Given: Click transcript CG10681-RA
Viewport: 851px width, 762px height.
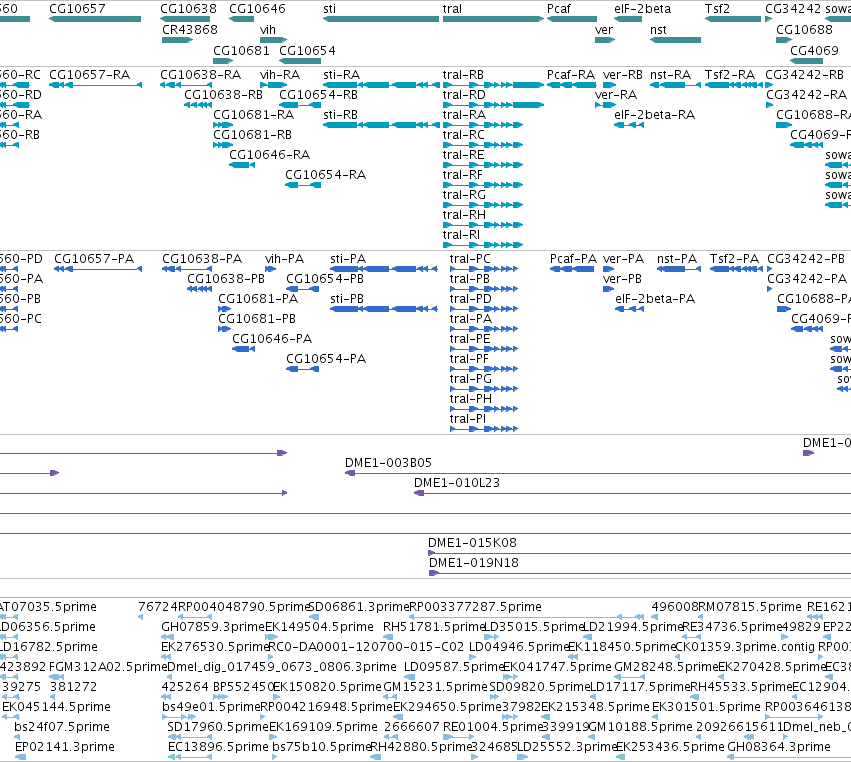Looking at the screenshot, I should tap(223, 125).
